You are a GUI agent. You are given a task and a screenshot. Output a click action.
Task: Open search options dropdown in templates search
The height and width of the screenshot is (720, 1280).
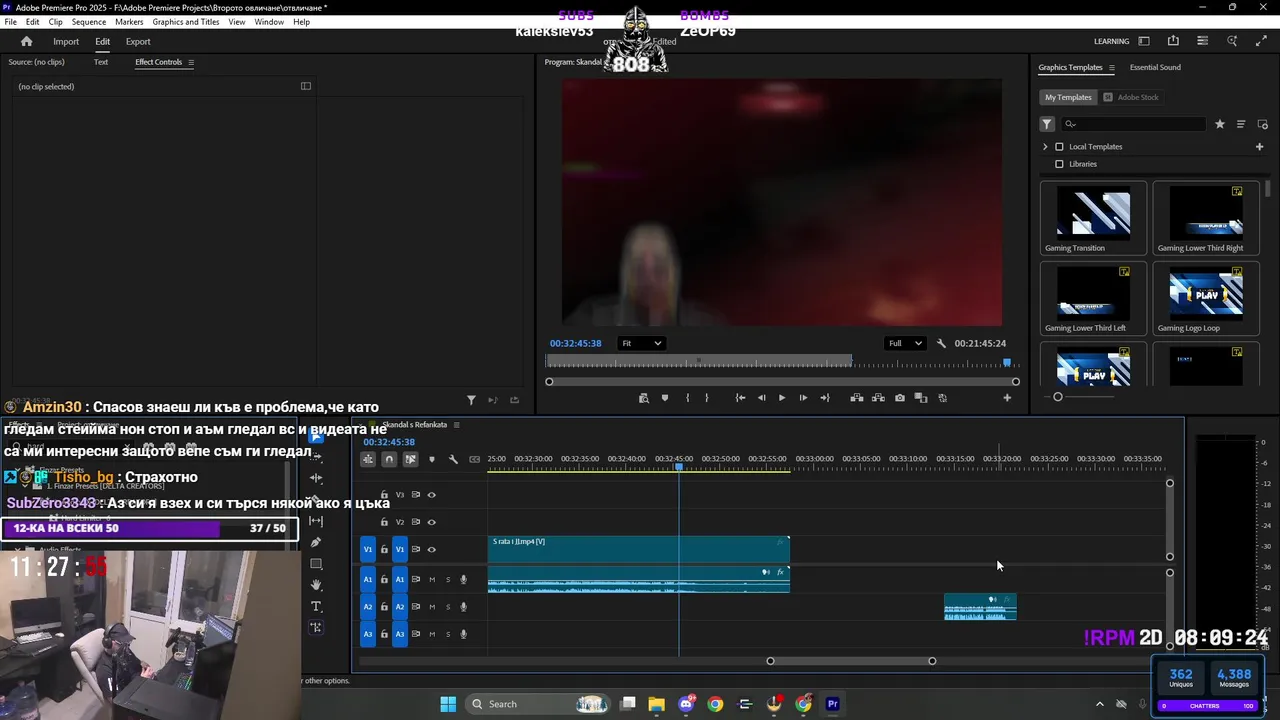coord(1071,124)
